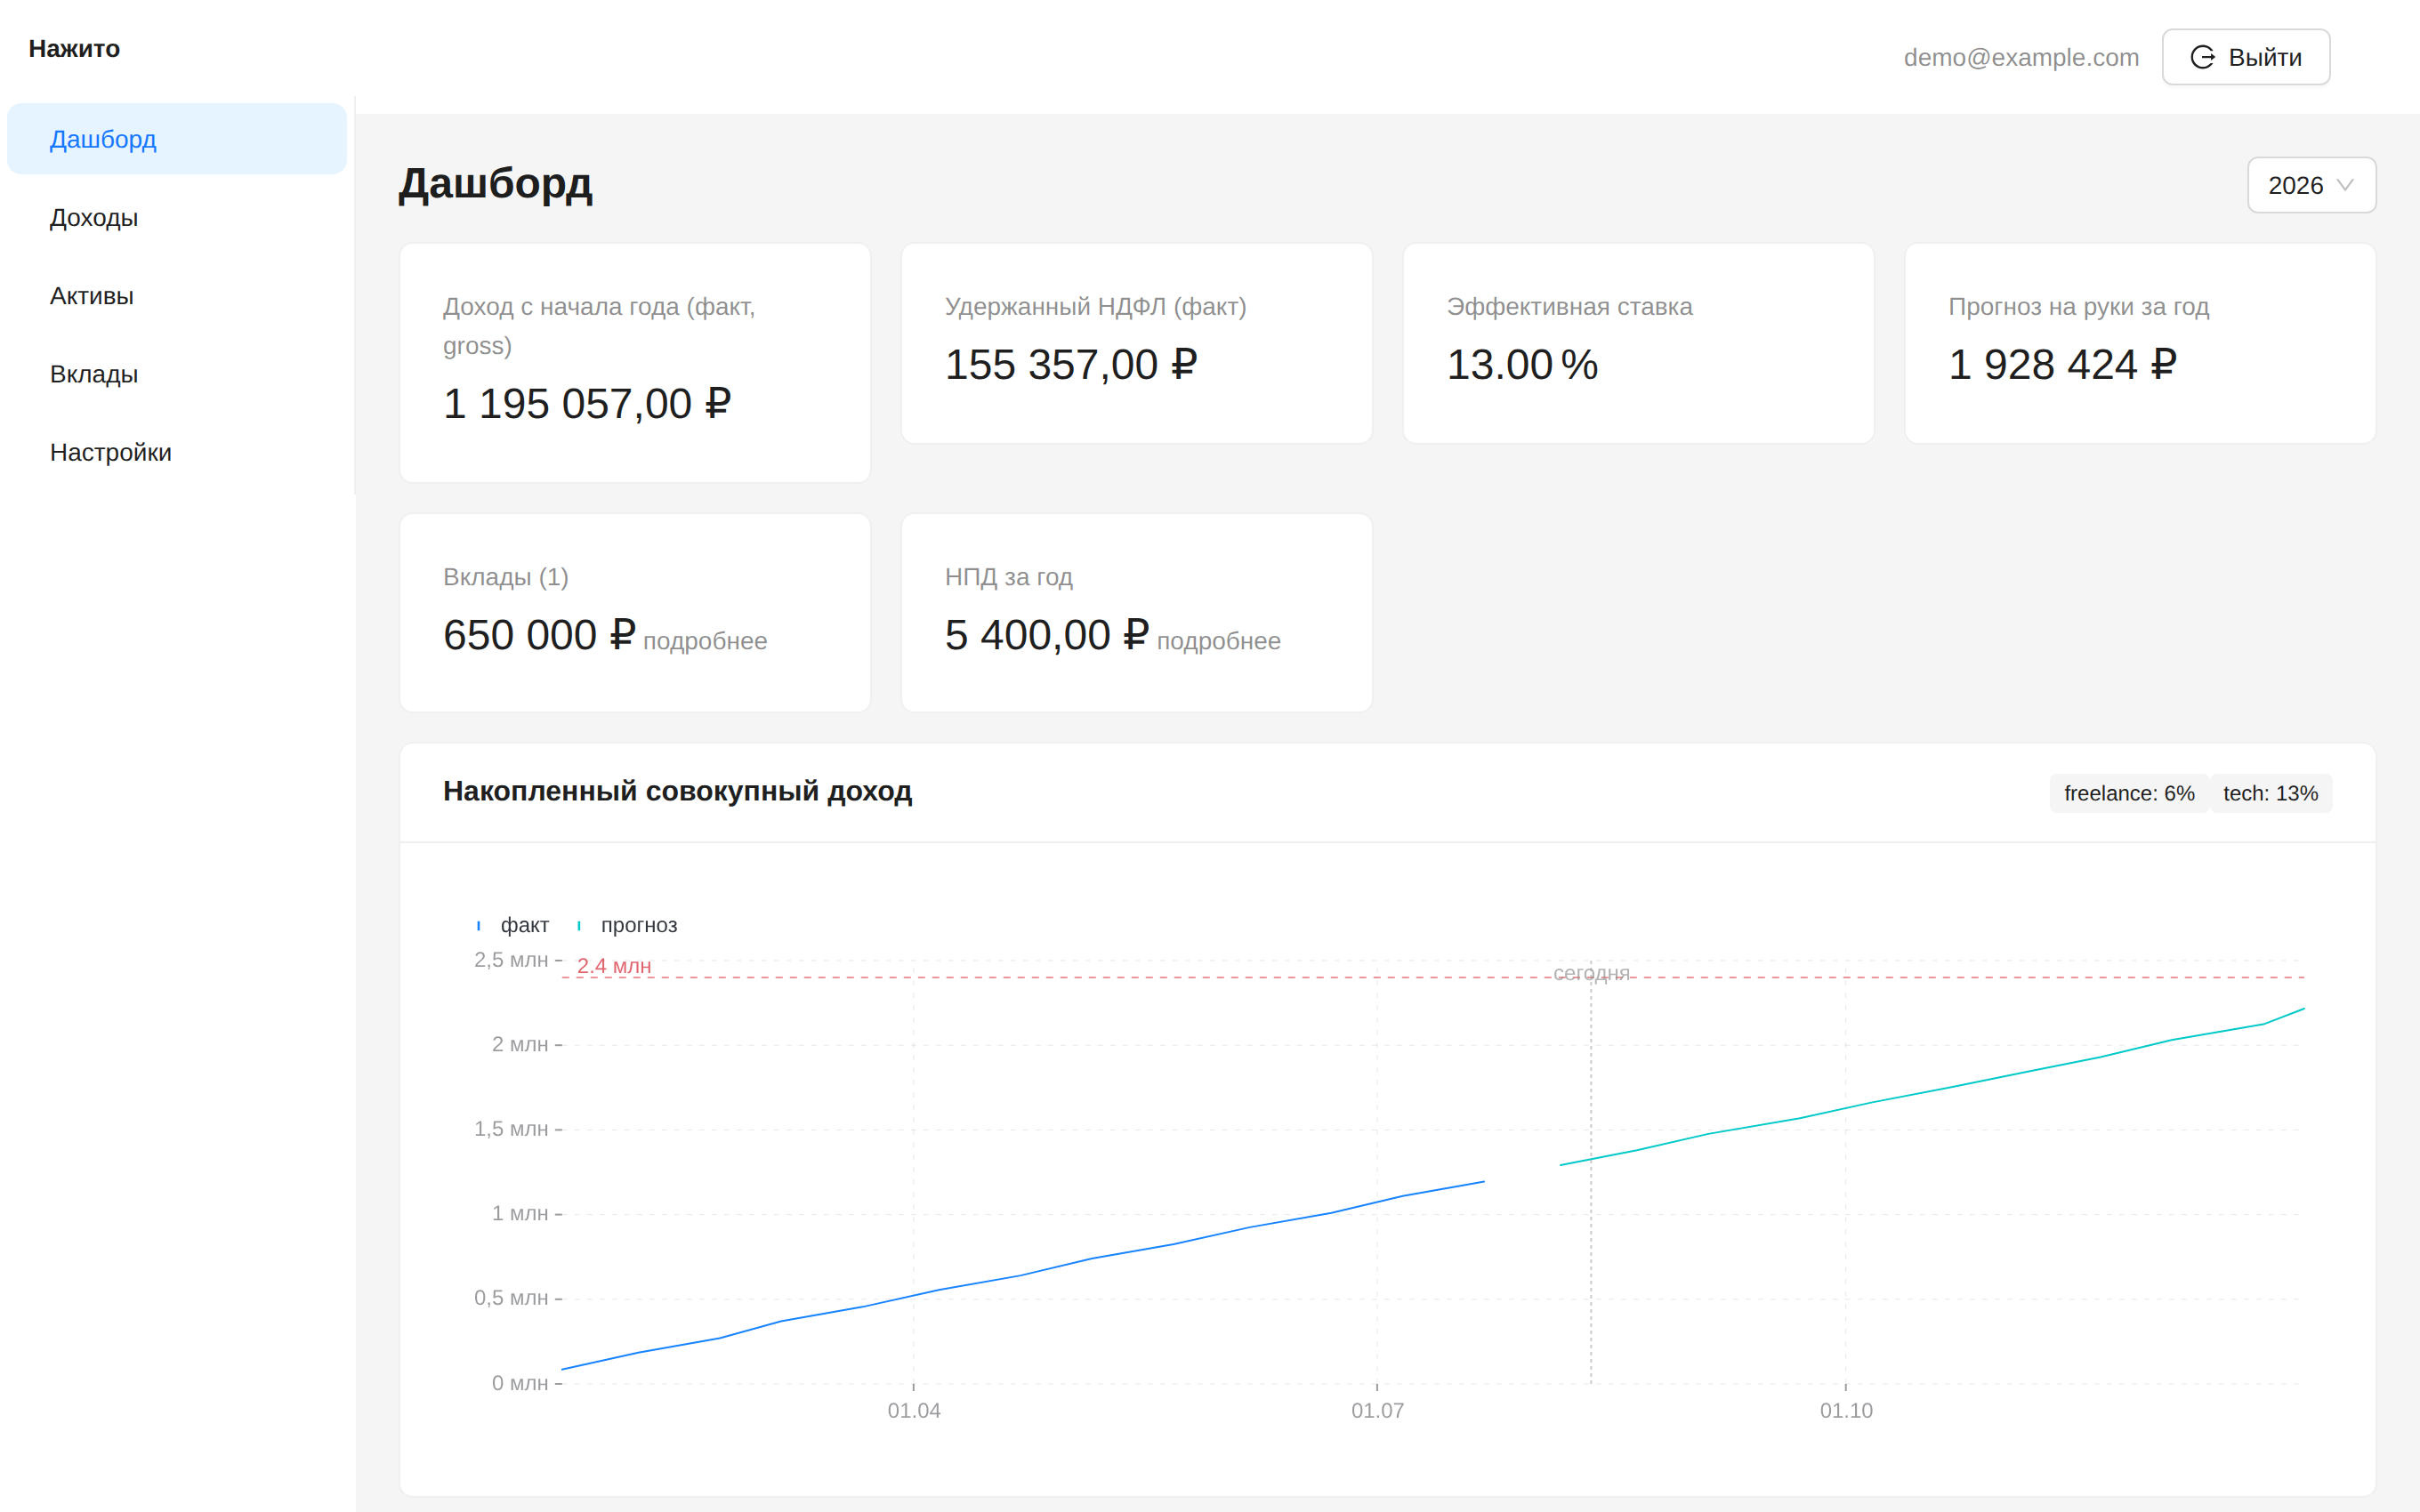Click the Удержанный НДФЛ (факт) label
Viewport: 2420px width, 1512px height.
tap(1095, 306)
